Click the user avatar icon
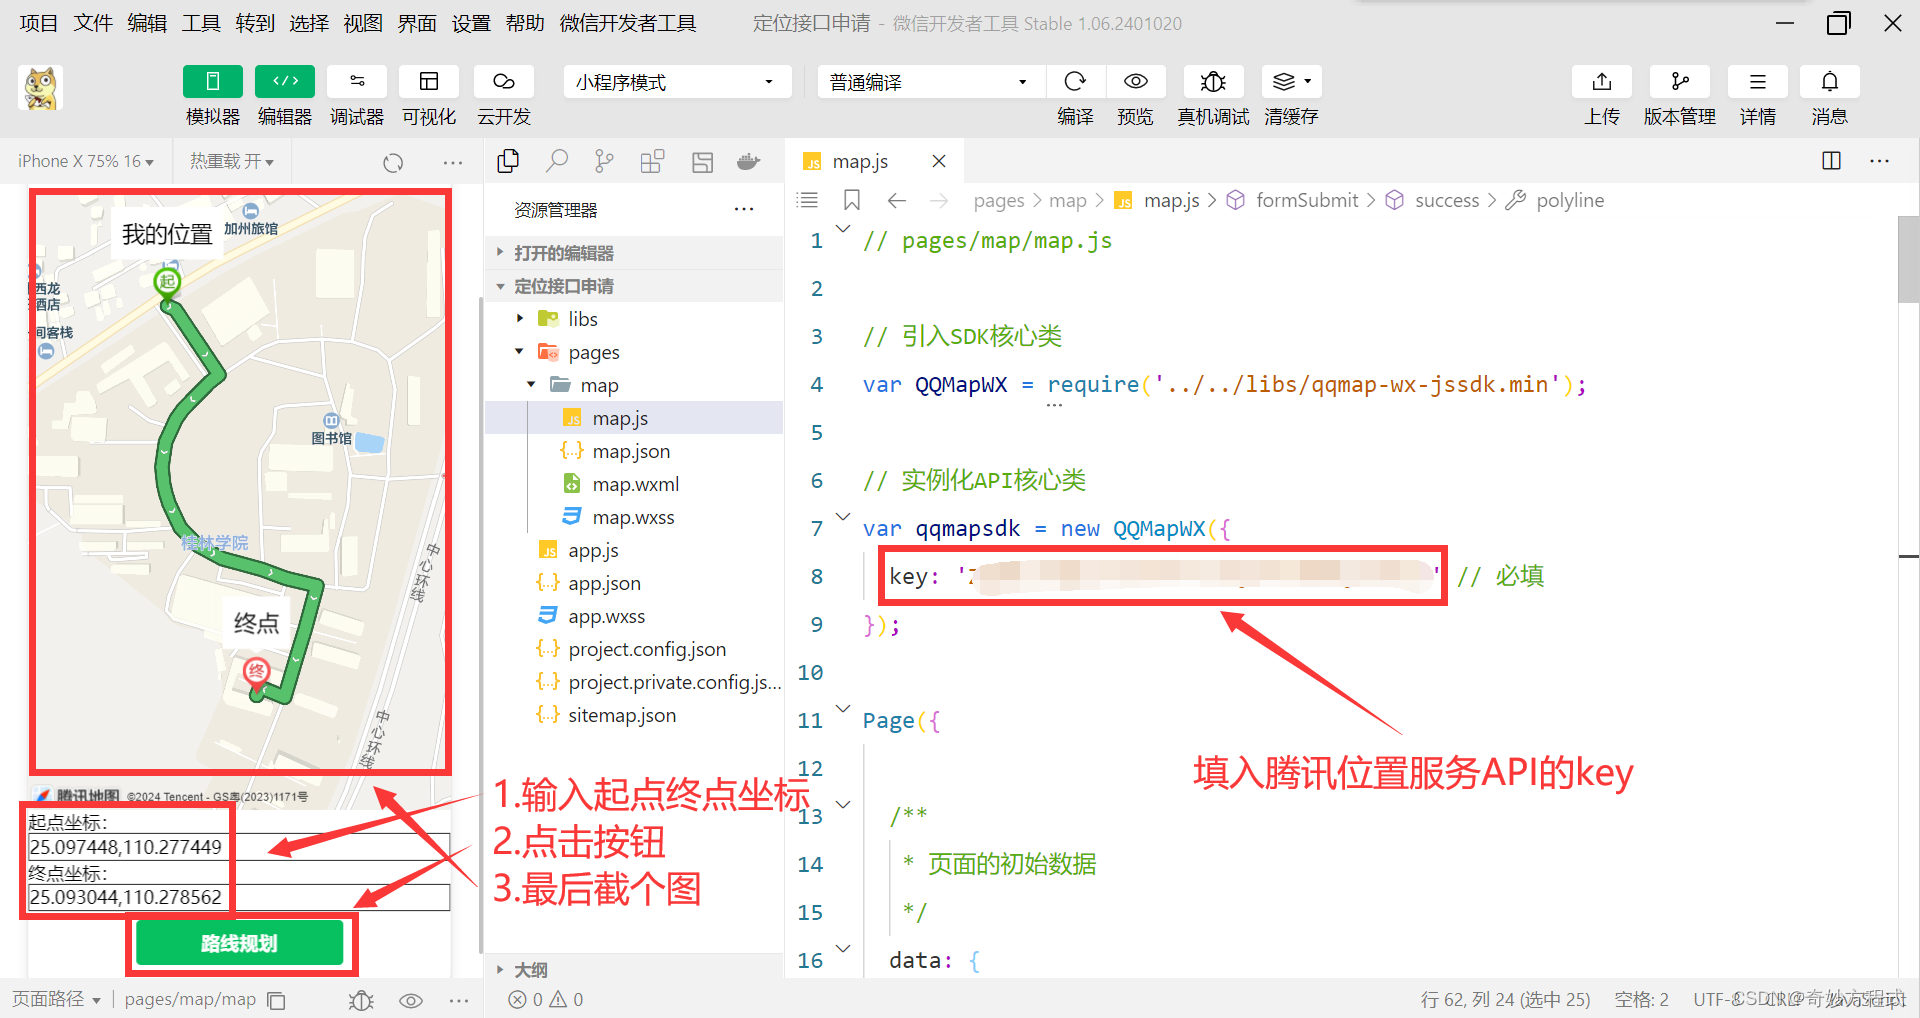Viewport: 1920px width, 1018px height. click(41, 88)
